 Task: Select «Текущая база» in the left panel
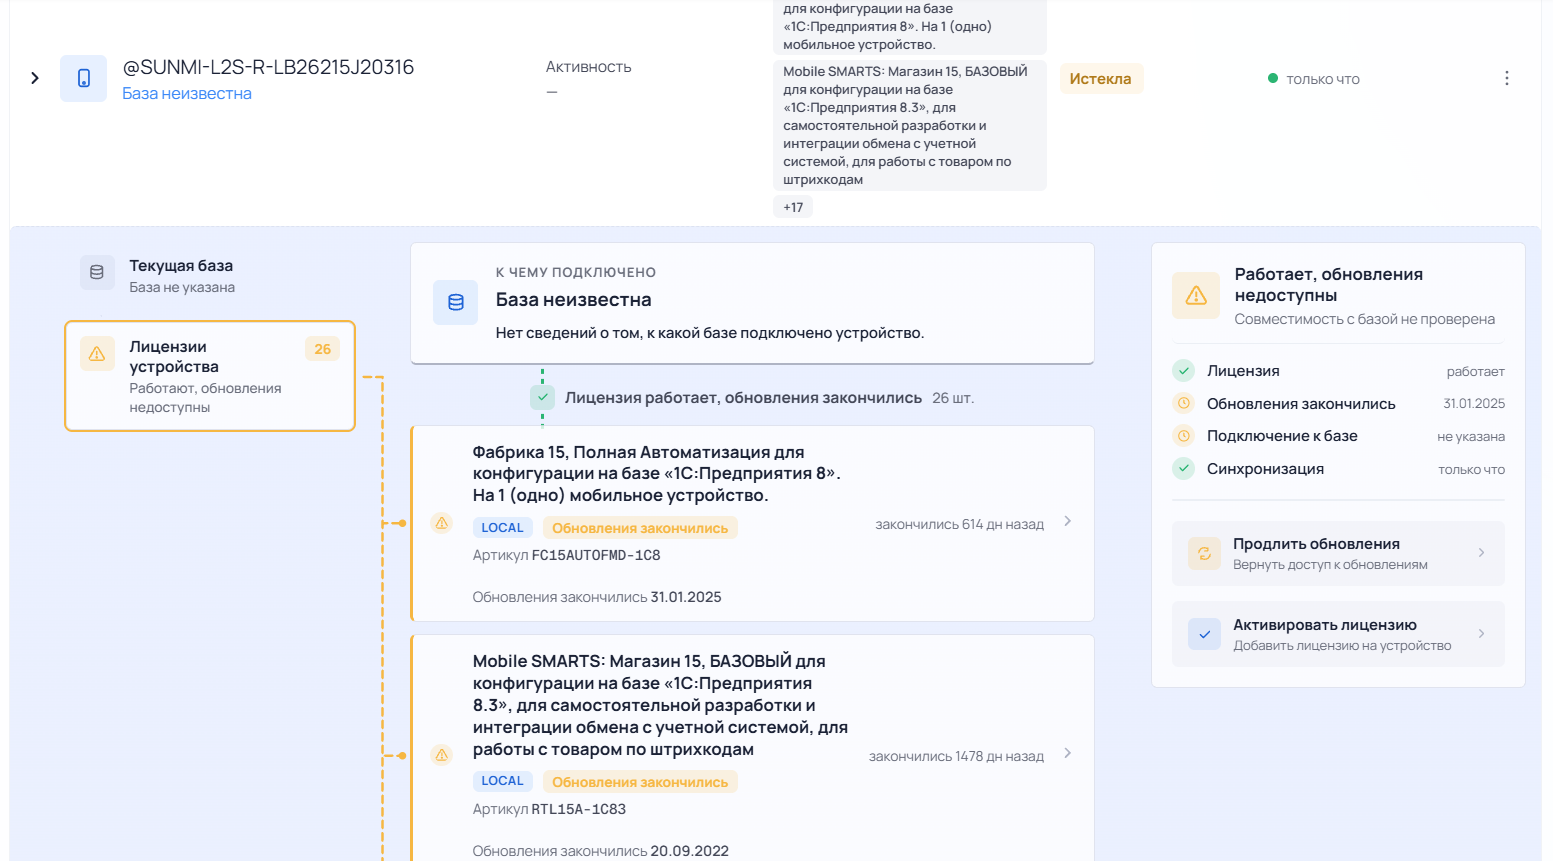coord(210,275)
